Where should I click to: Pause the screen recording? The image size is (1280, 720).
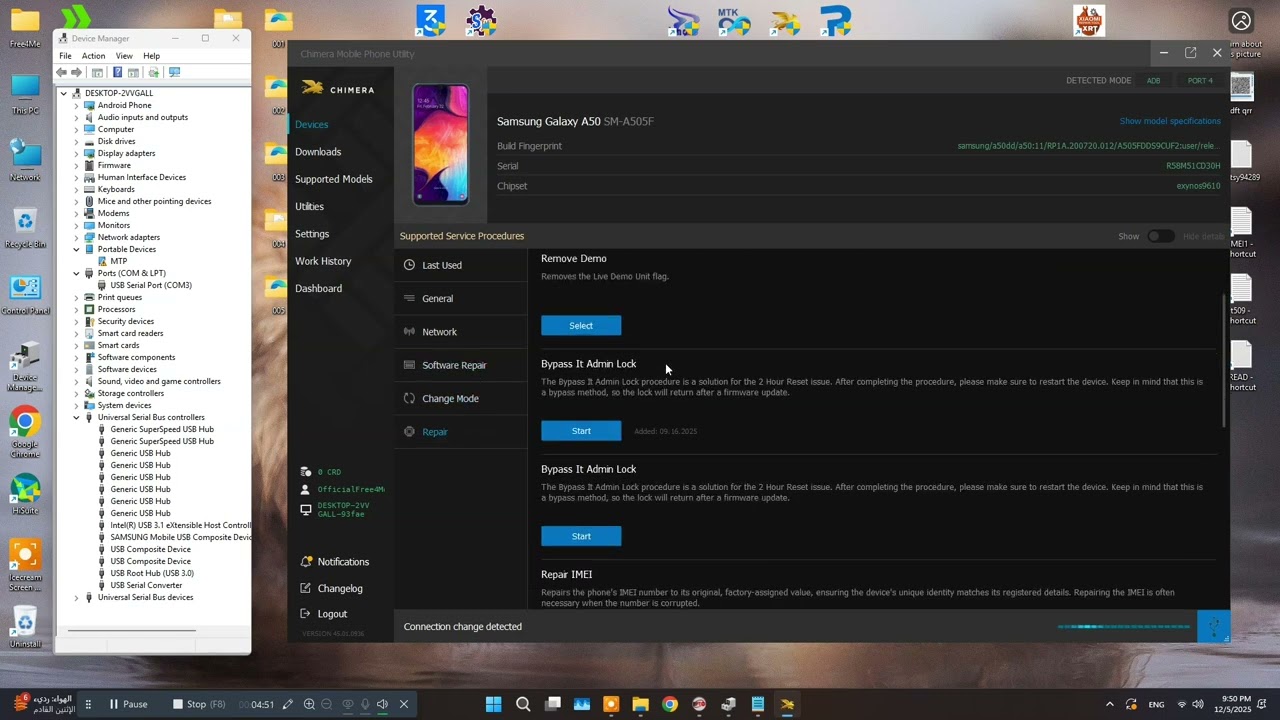click(x=128, y=704)
